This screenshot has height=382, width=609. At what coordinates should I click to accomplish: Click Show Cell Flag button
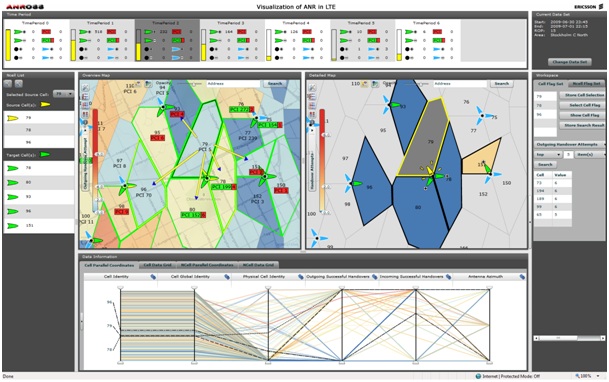click(x=583, y=115)
